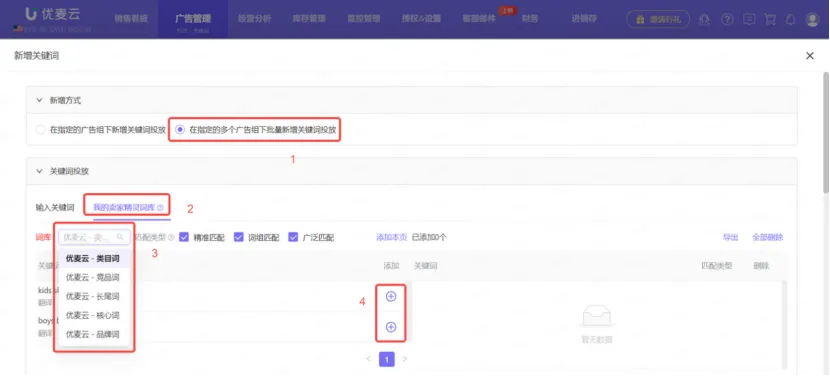The height and width of the screenshot is (376, 830).
Task: Click the 导出 link
Action: pyautogui.click(x=730, y=237)
